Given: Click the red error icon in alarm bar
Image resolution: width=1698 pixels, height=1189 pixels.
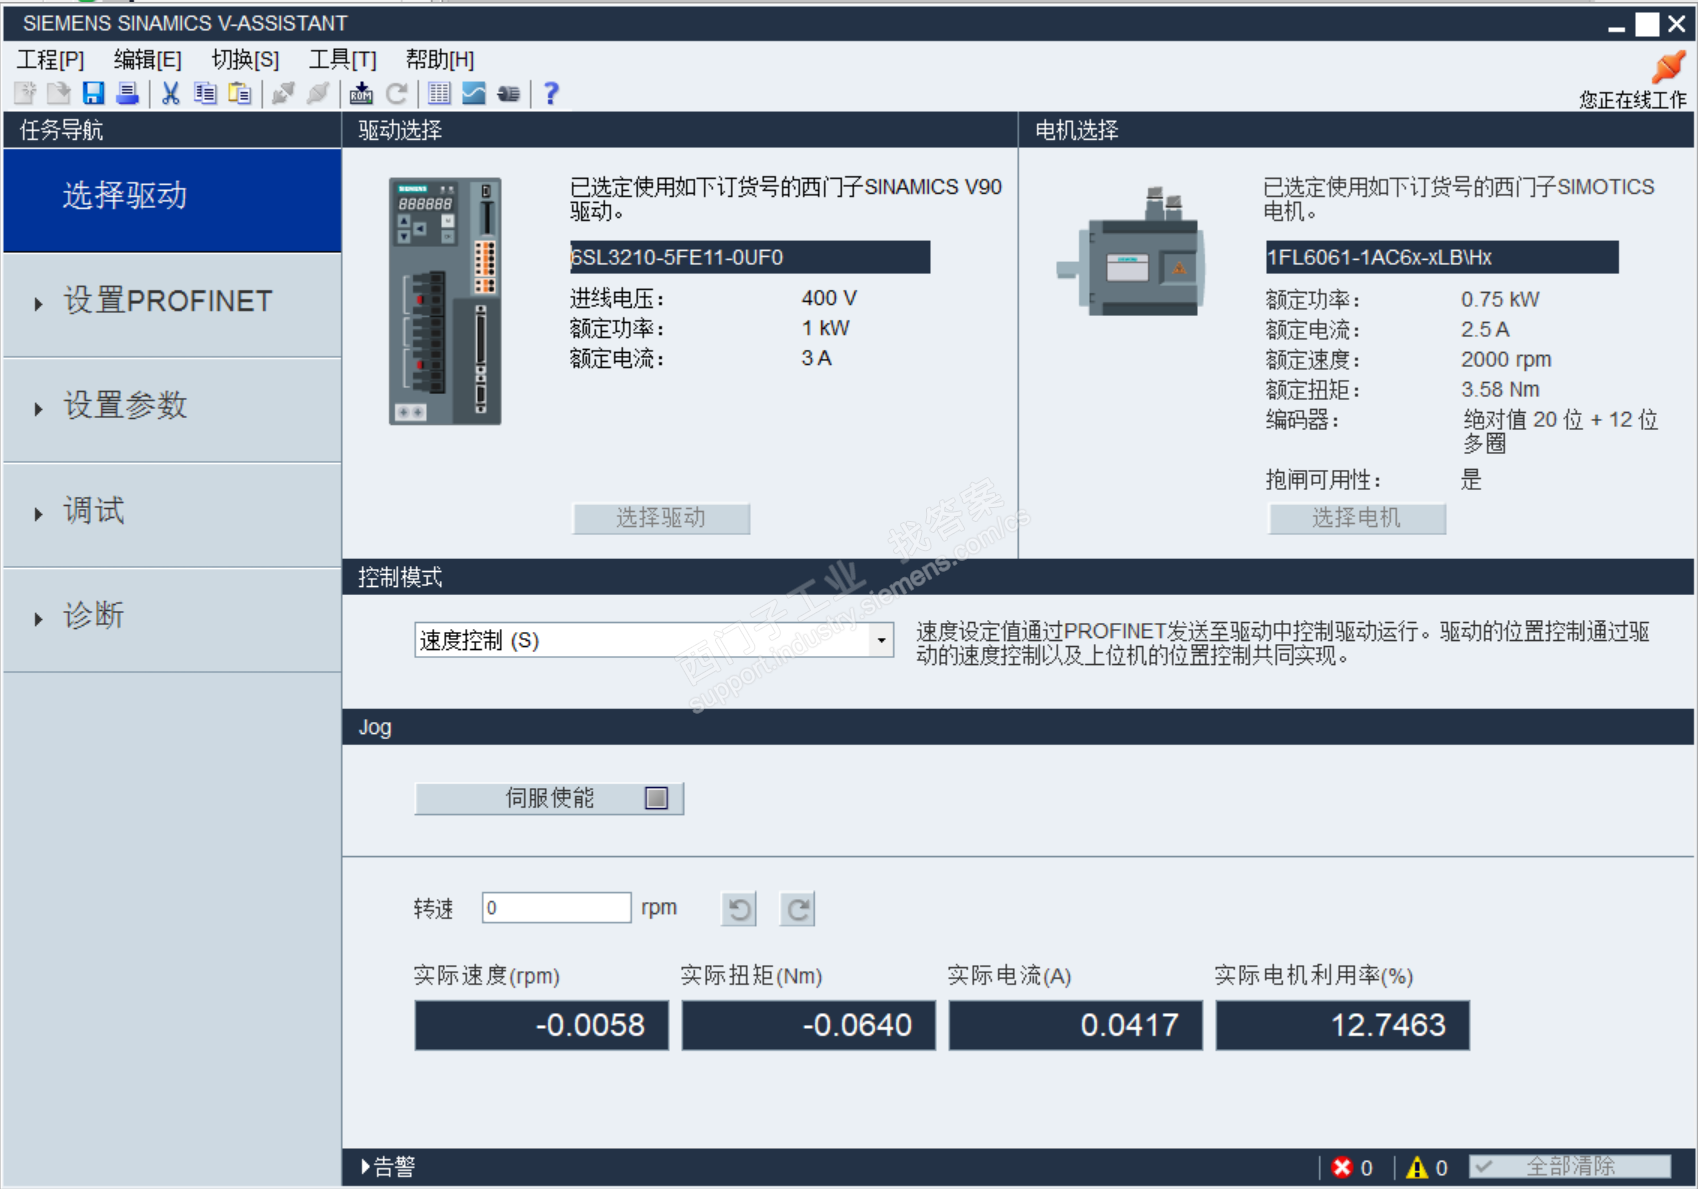Looking at the screenshot, I should pyautogui.click(x=1342, y=1167).
